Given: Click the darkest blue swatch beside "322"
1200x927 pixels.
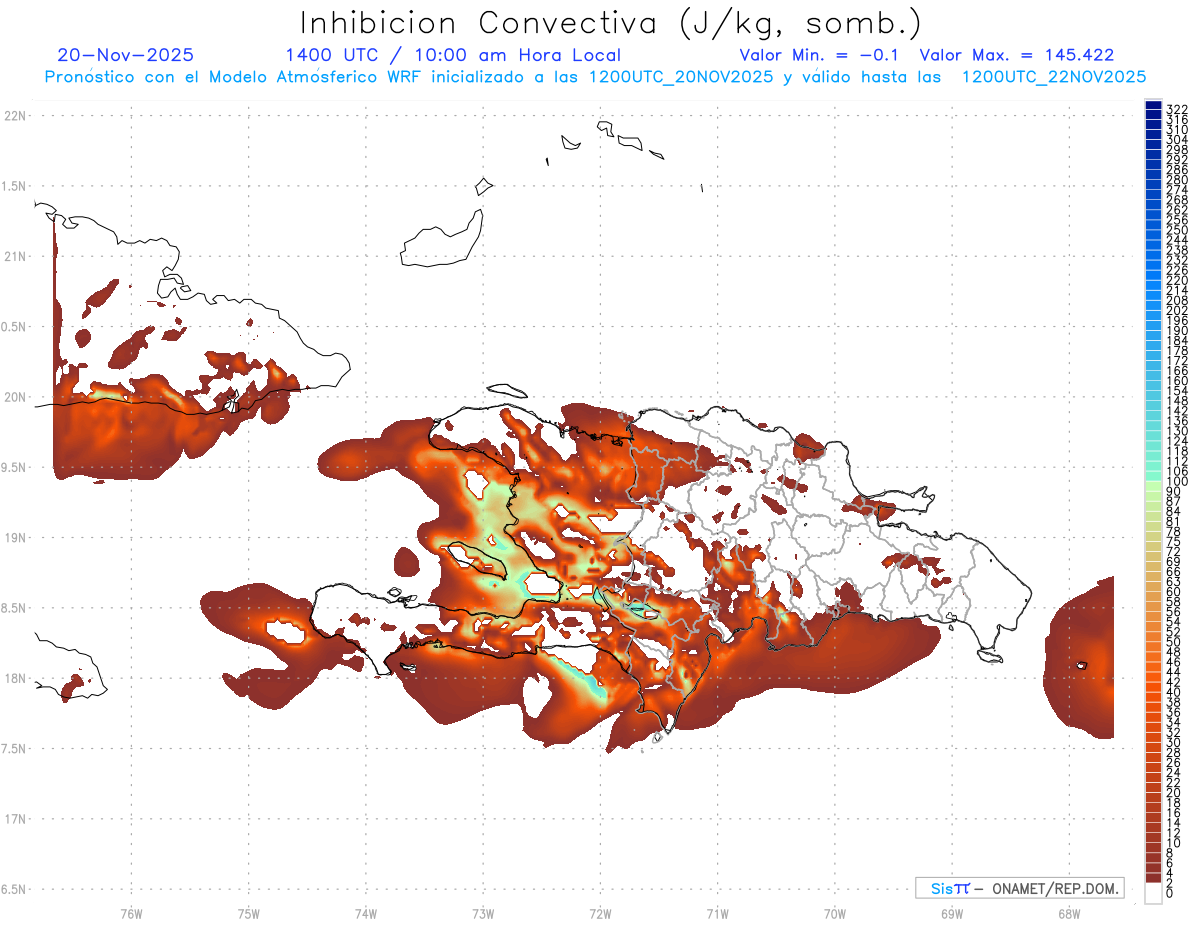Looking at the screenshot, I should point(1153,105).
